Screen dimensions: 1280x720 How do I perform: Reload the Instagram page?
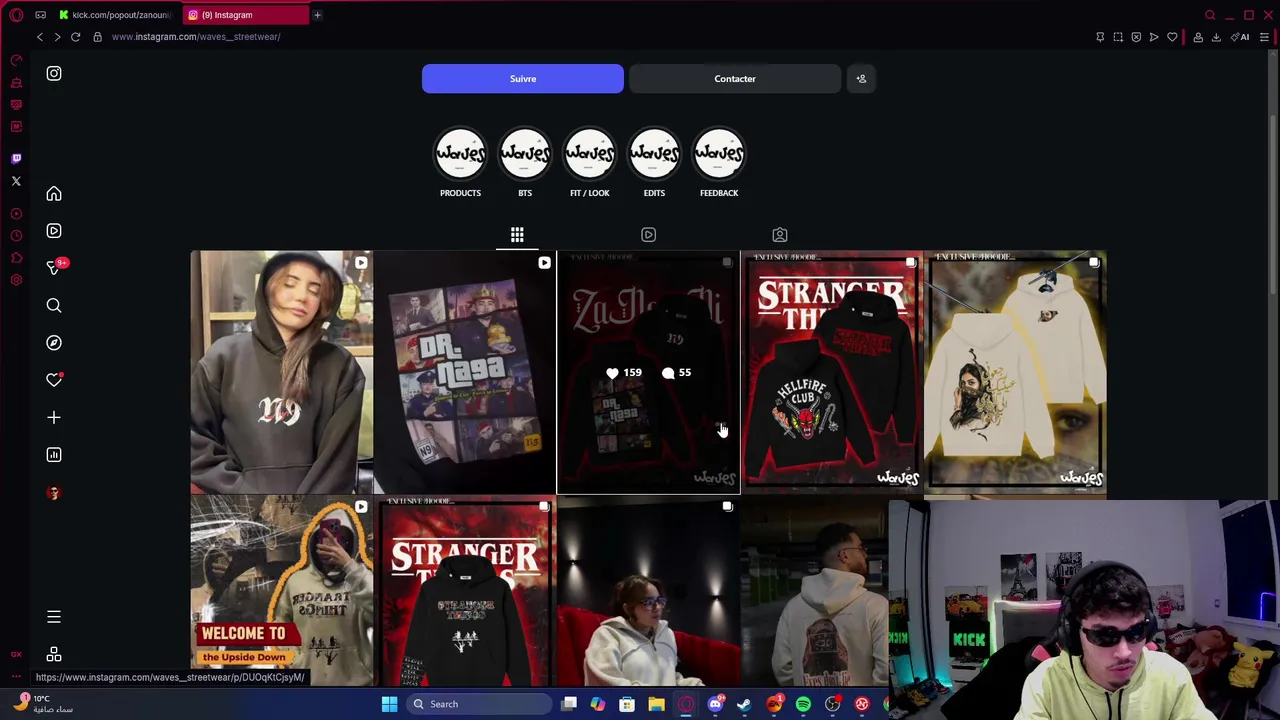75,37
